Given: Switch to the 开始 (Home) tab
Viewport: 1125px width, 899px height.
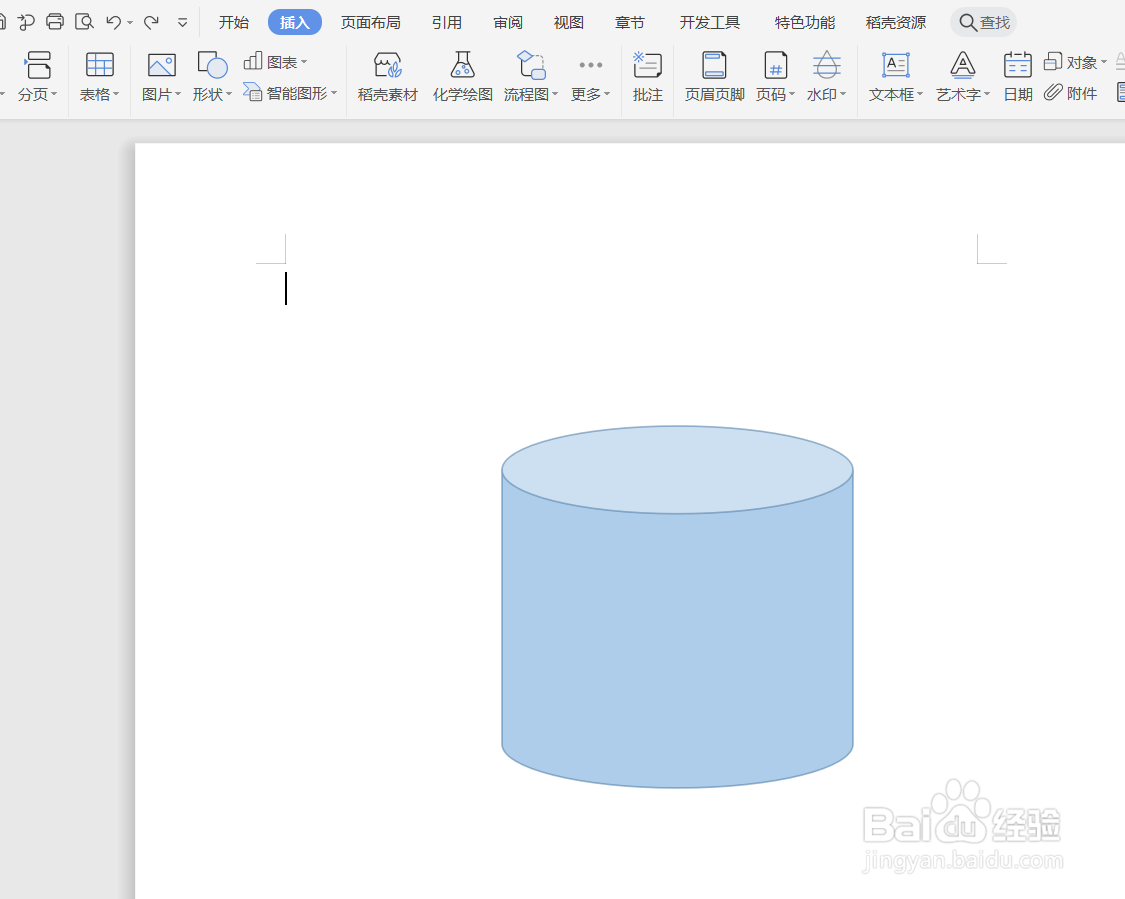Looking at the screenshot, I should pyautogui.click(x=234, y=22).
